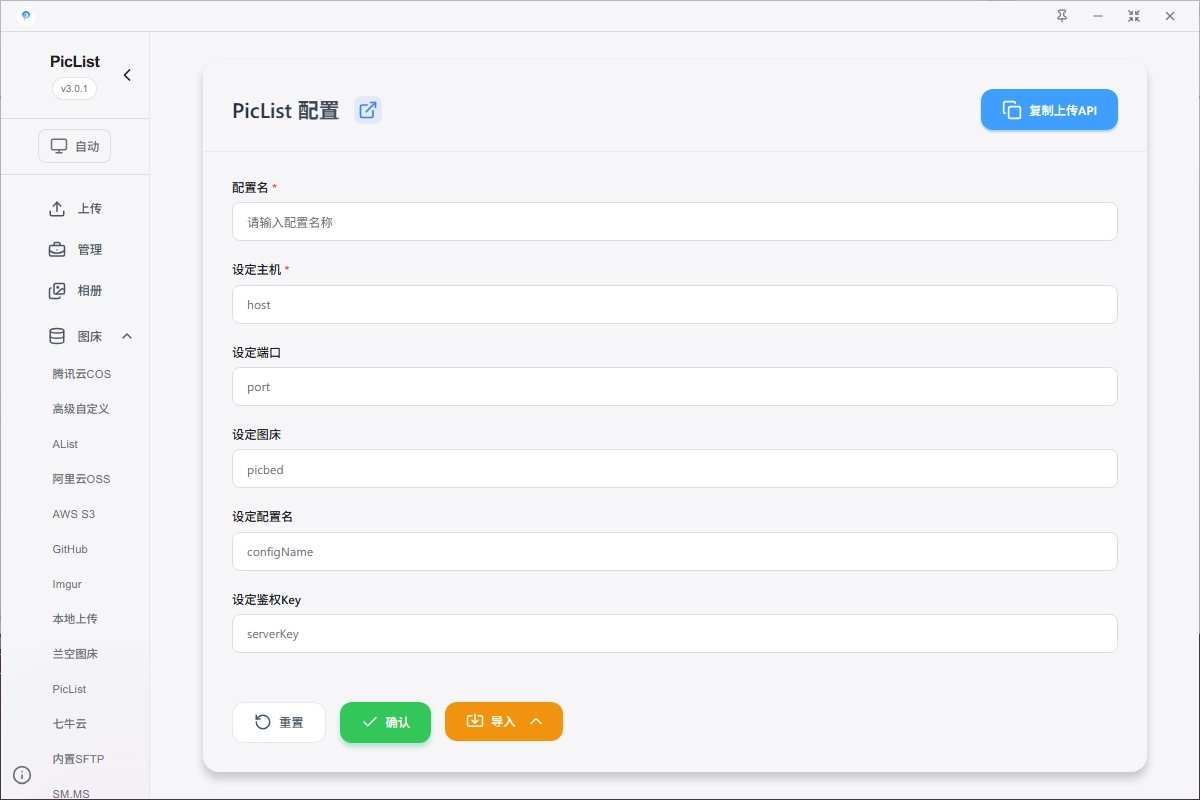
Task: Close the PicList window
Action: 1170,16
